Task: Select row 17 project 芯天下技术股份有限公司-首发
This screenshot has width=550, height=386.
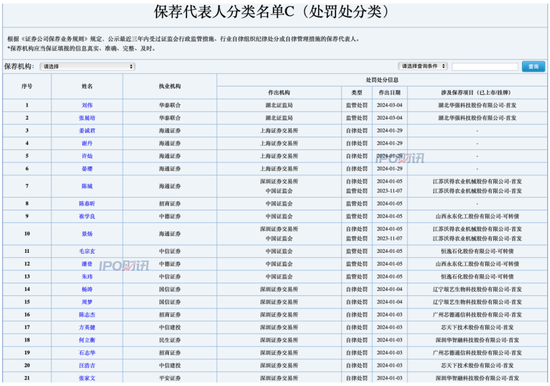Action: tap(477, 327)
